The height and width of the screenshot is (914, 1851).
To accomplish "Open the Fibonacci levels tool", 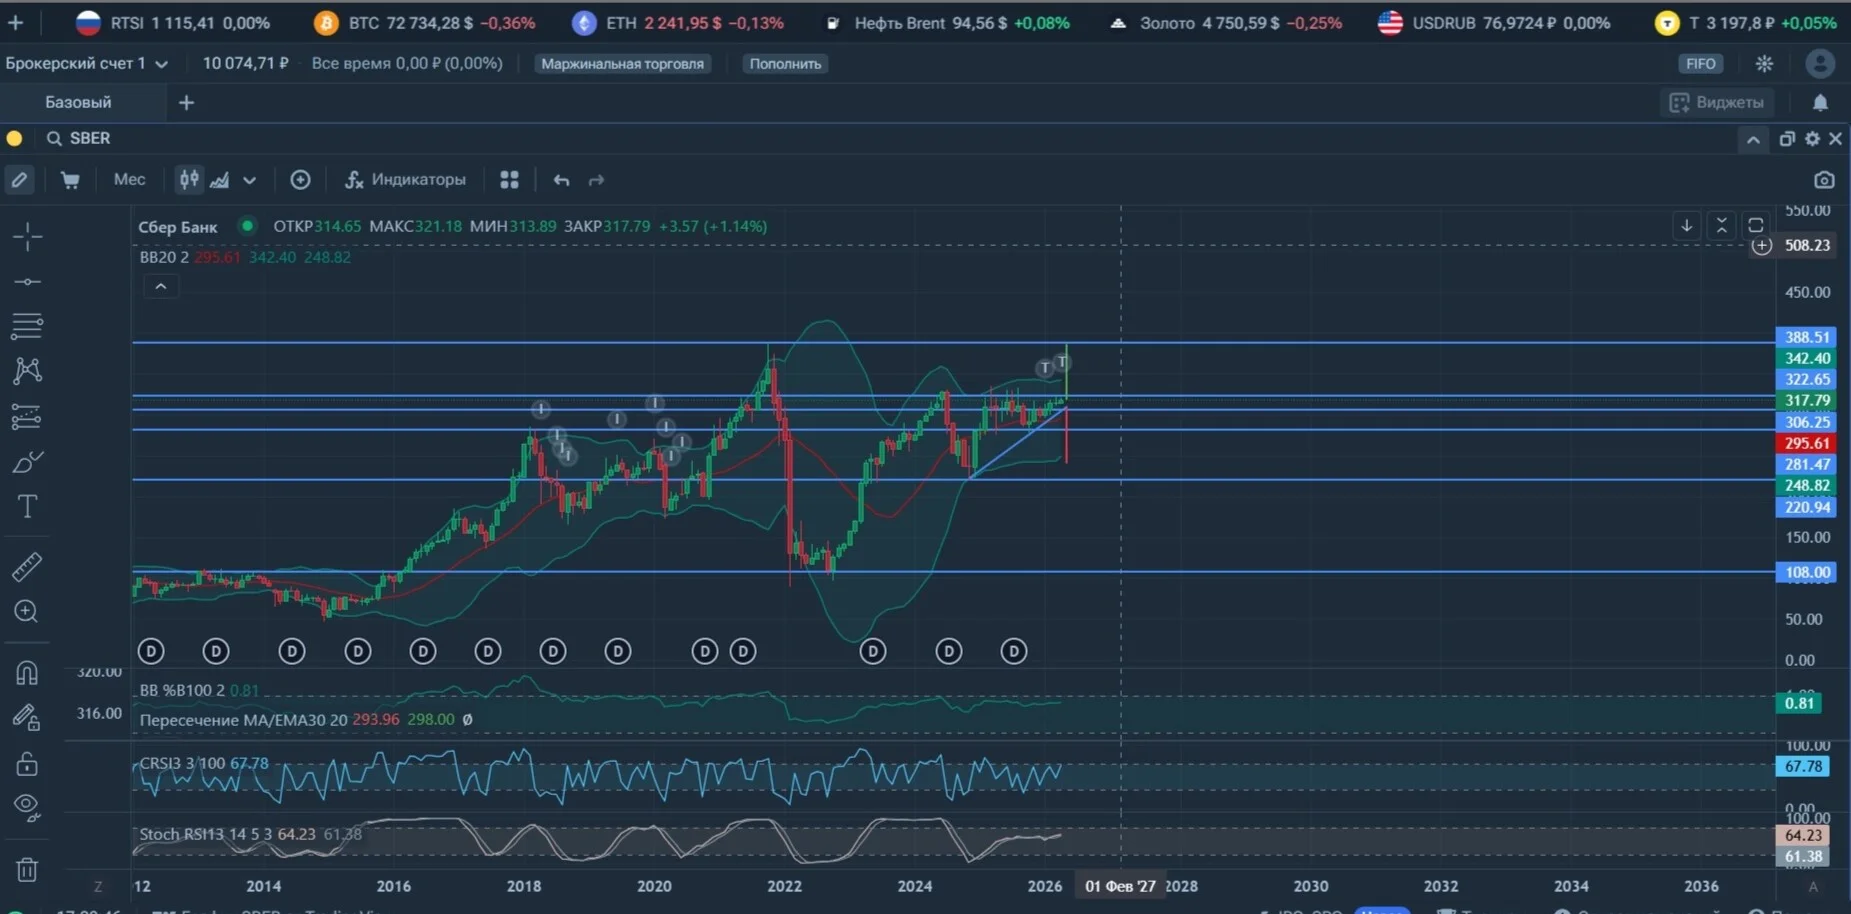I will 27,326.
